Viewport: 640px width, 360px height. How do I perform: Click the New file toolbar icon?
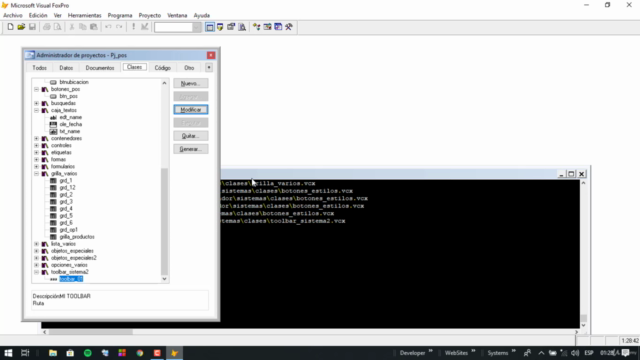10,27
